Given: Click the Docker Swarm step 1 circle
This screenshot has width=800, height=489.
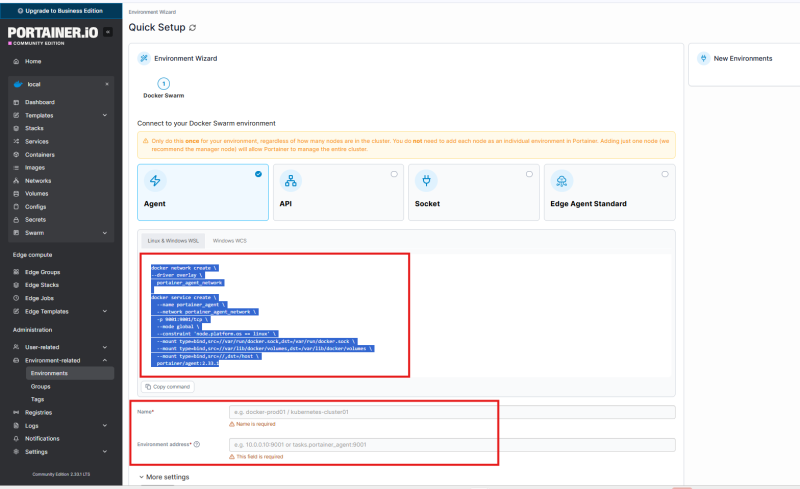Looking at the screenshot, I should pyautogui.click(x=164, y=84).
